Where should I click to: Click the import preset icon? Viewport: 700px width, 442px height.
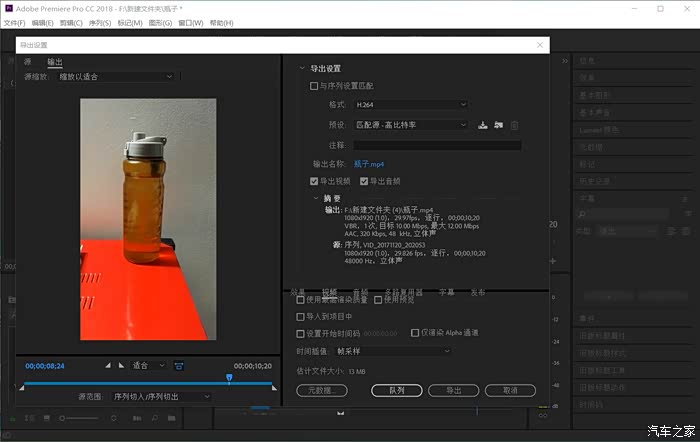[x=498, y=125]
